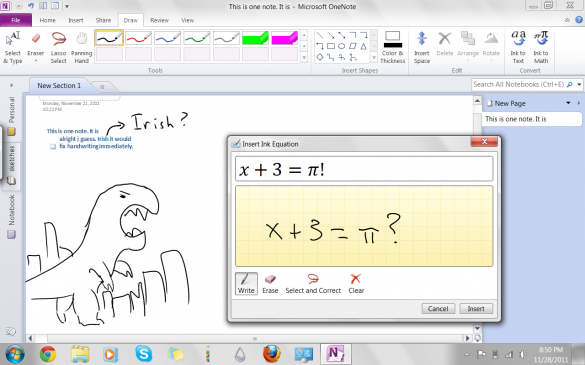This screenshot has width=585, height=365.
Task: Open the search scope dropdown
Action: pos(579,85)
